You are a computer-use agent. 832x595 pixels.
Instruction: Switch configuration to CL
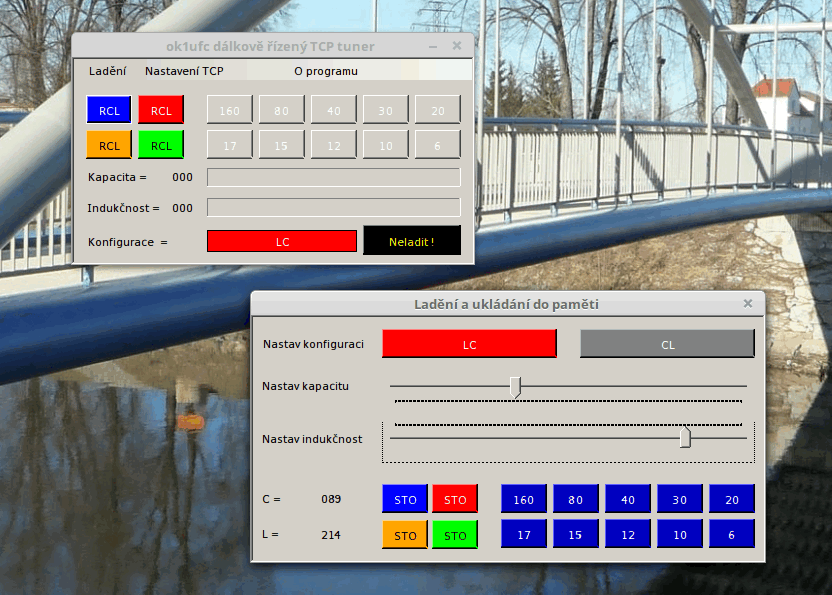point(667,344)
